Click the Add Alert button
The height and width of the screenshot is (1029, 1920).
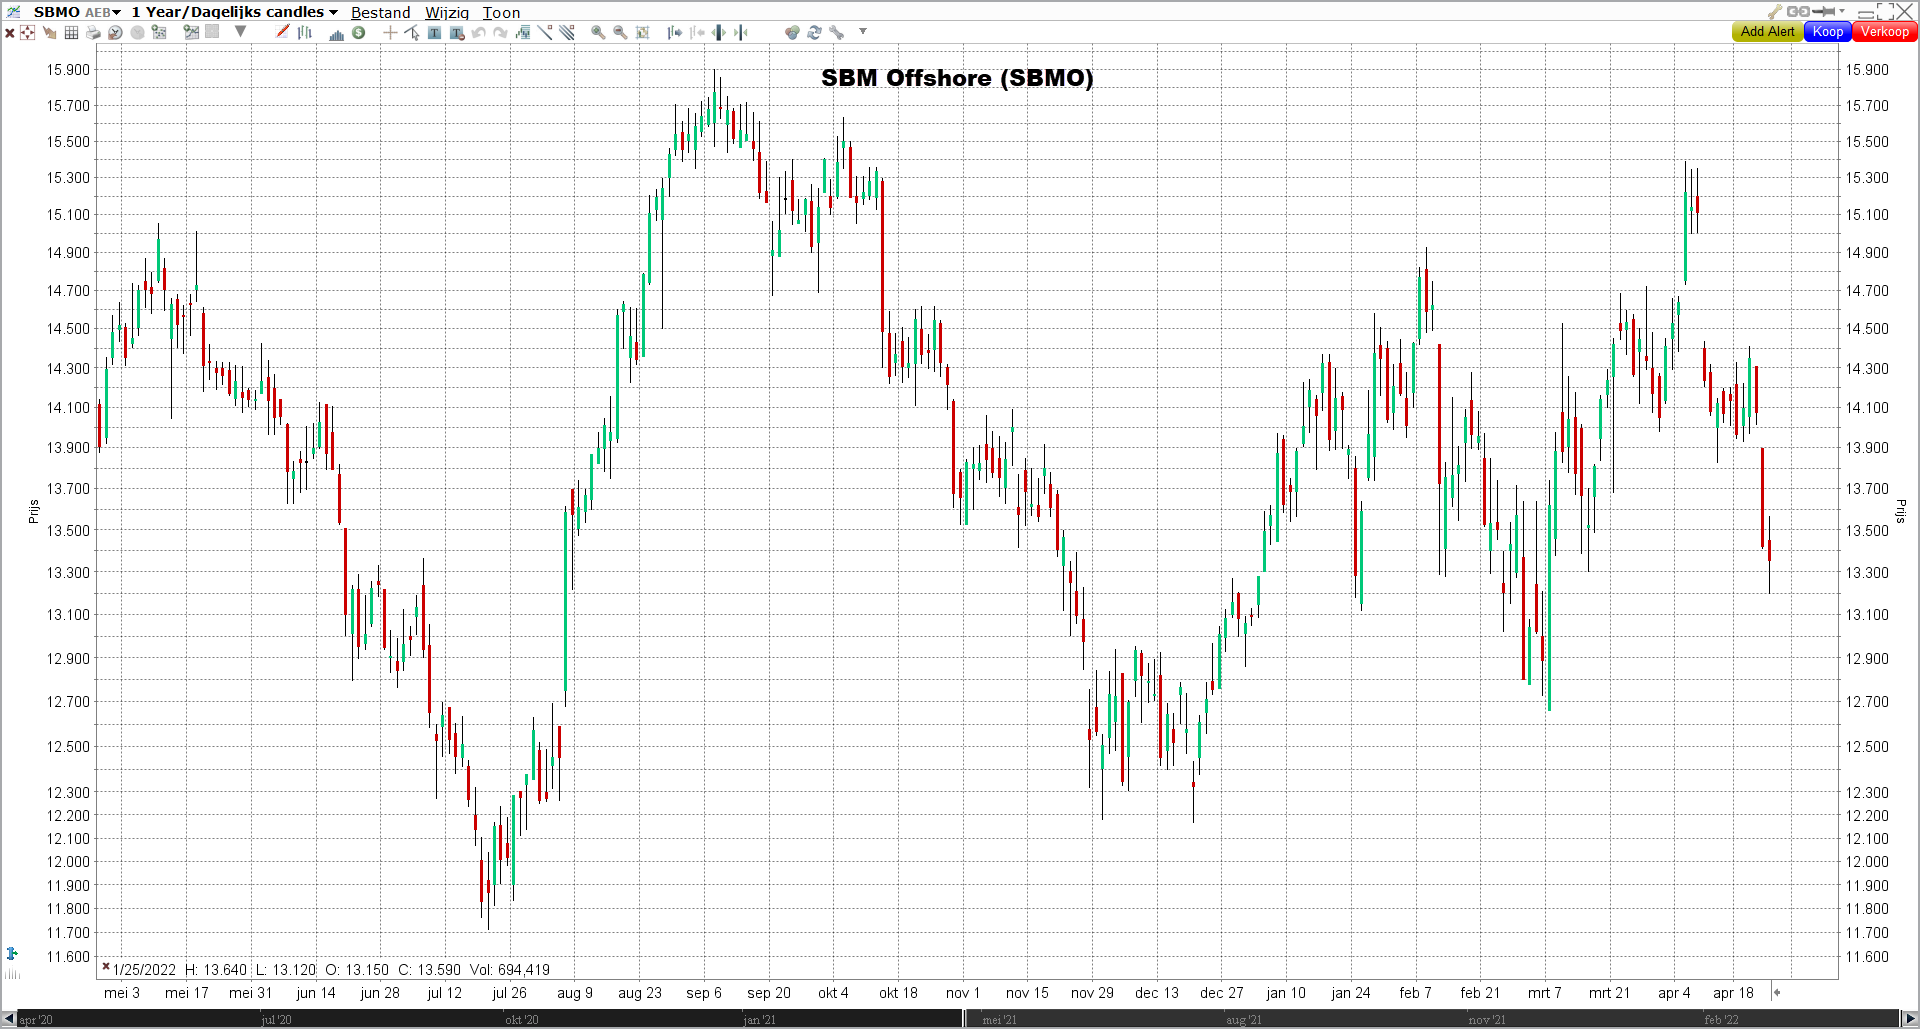[1767, 31]
